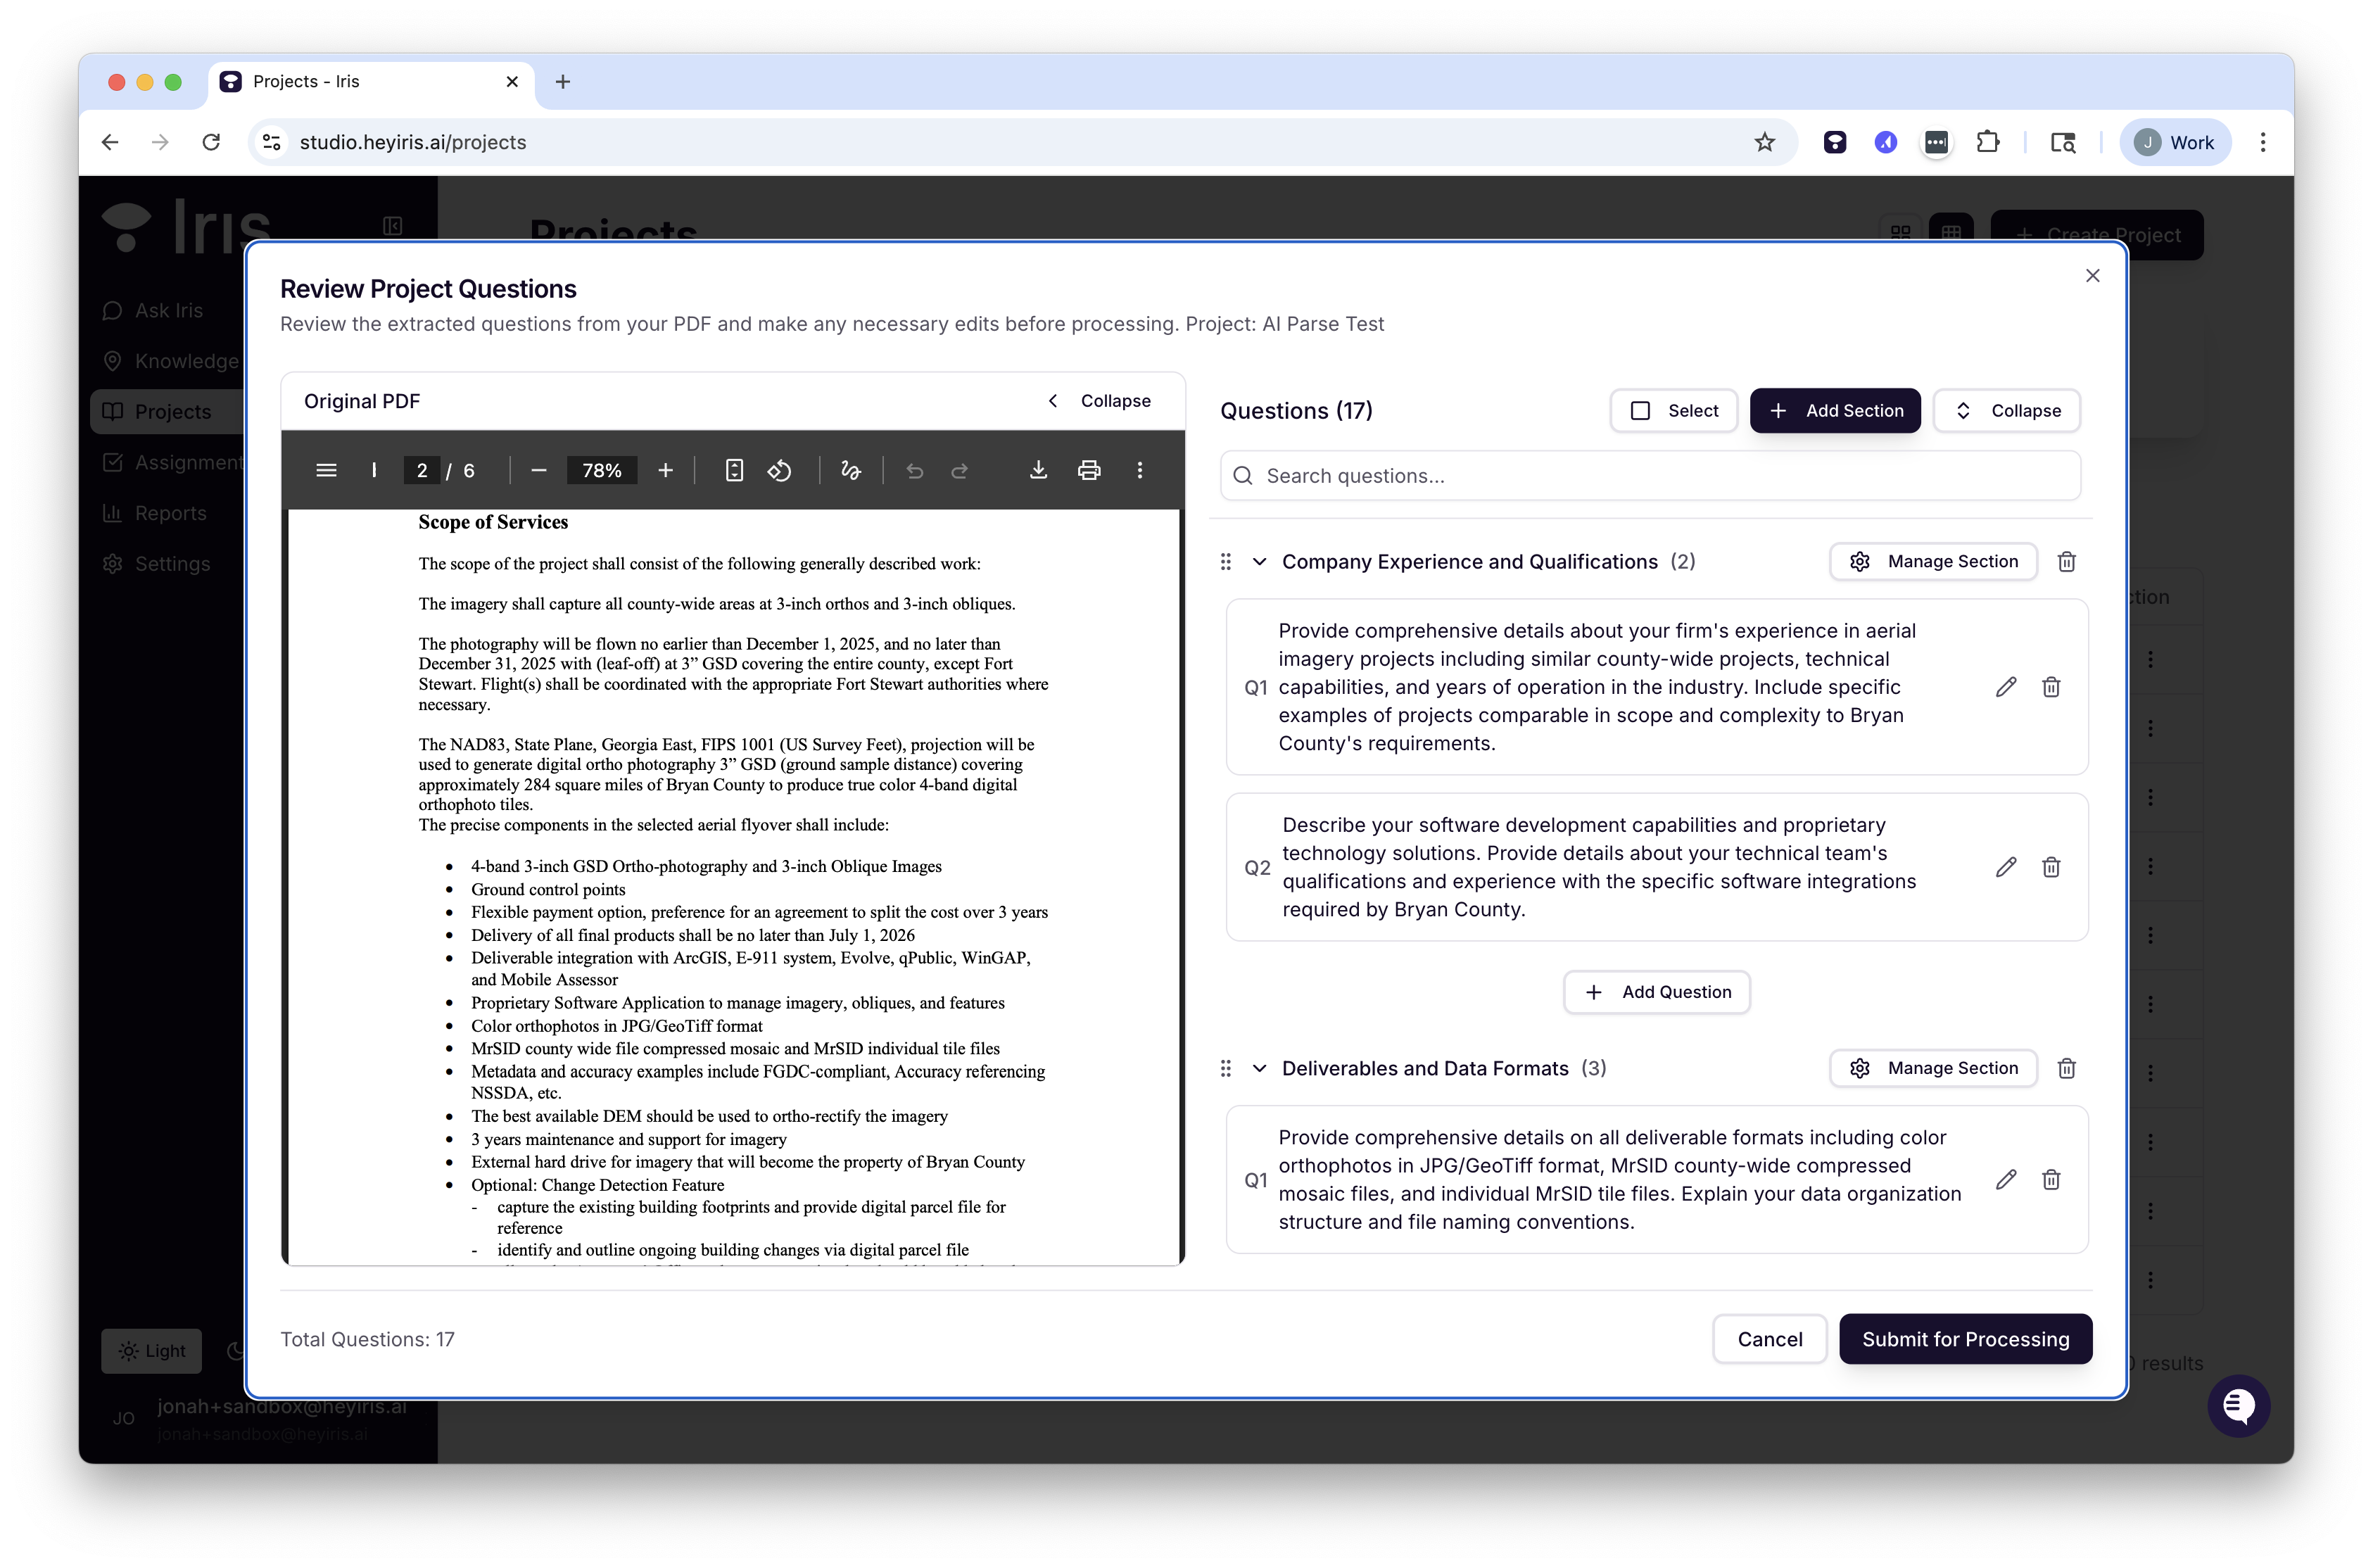Open a new browser tab

tap(563, 82)
